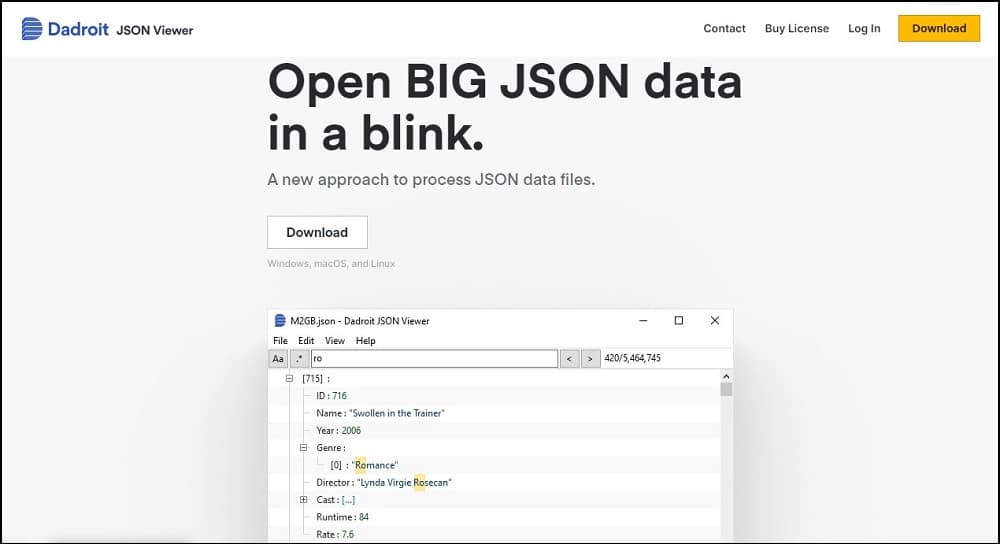Screen dimensions: 1000x544
Task: Close the M2GB.json viewer window
Action: pos(714,321)
